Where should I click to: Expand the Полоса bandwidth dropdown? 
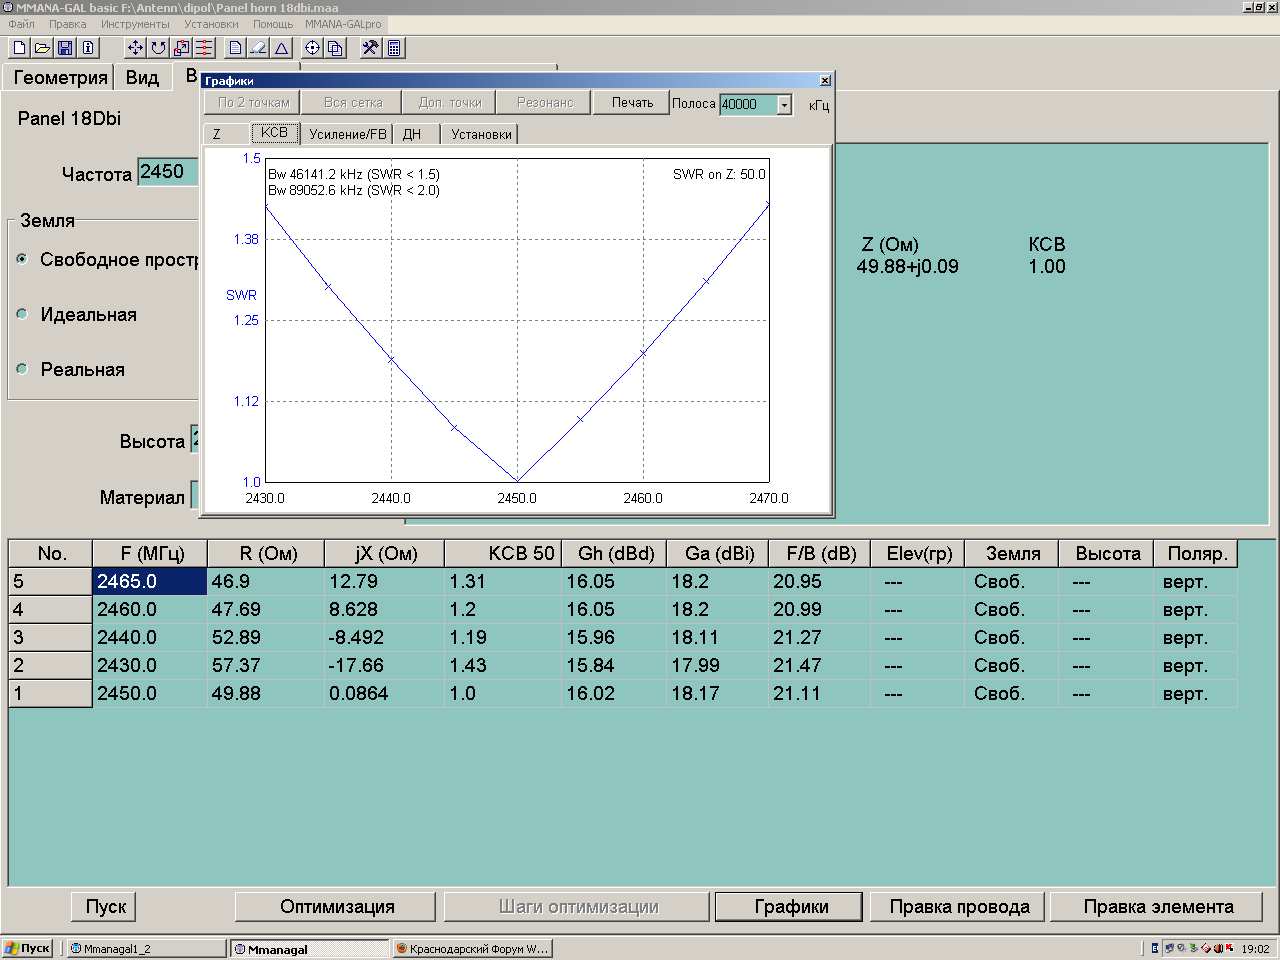point(784,105)
